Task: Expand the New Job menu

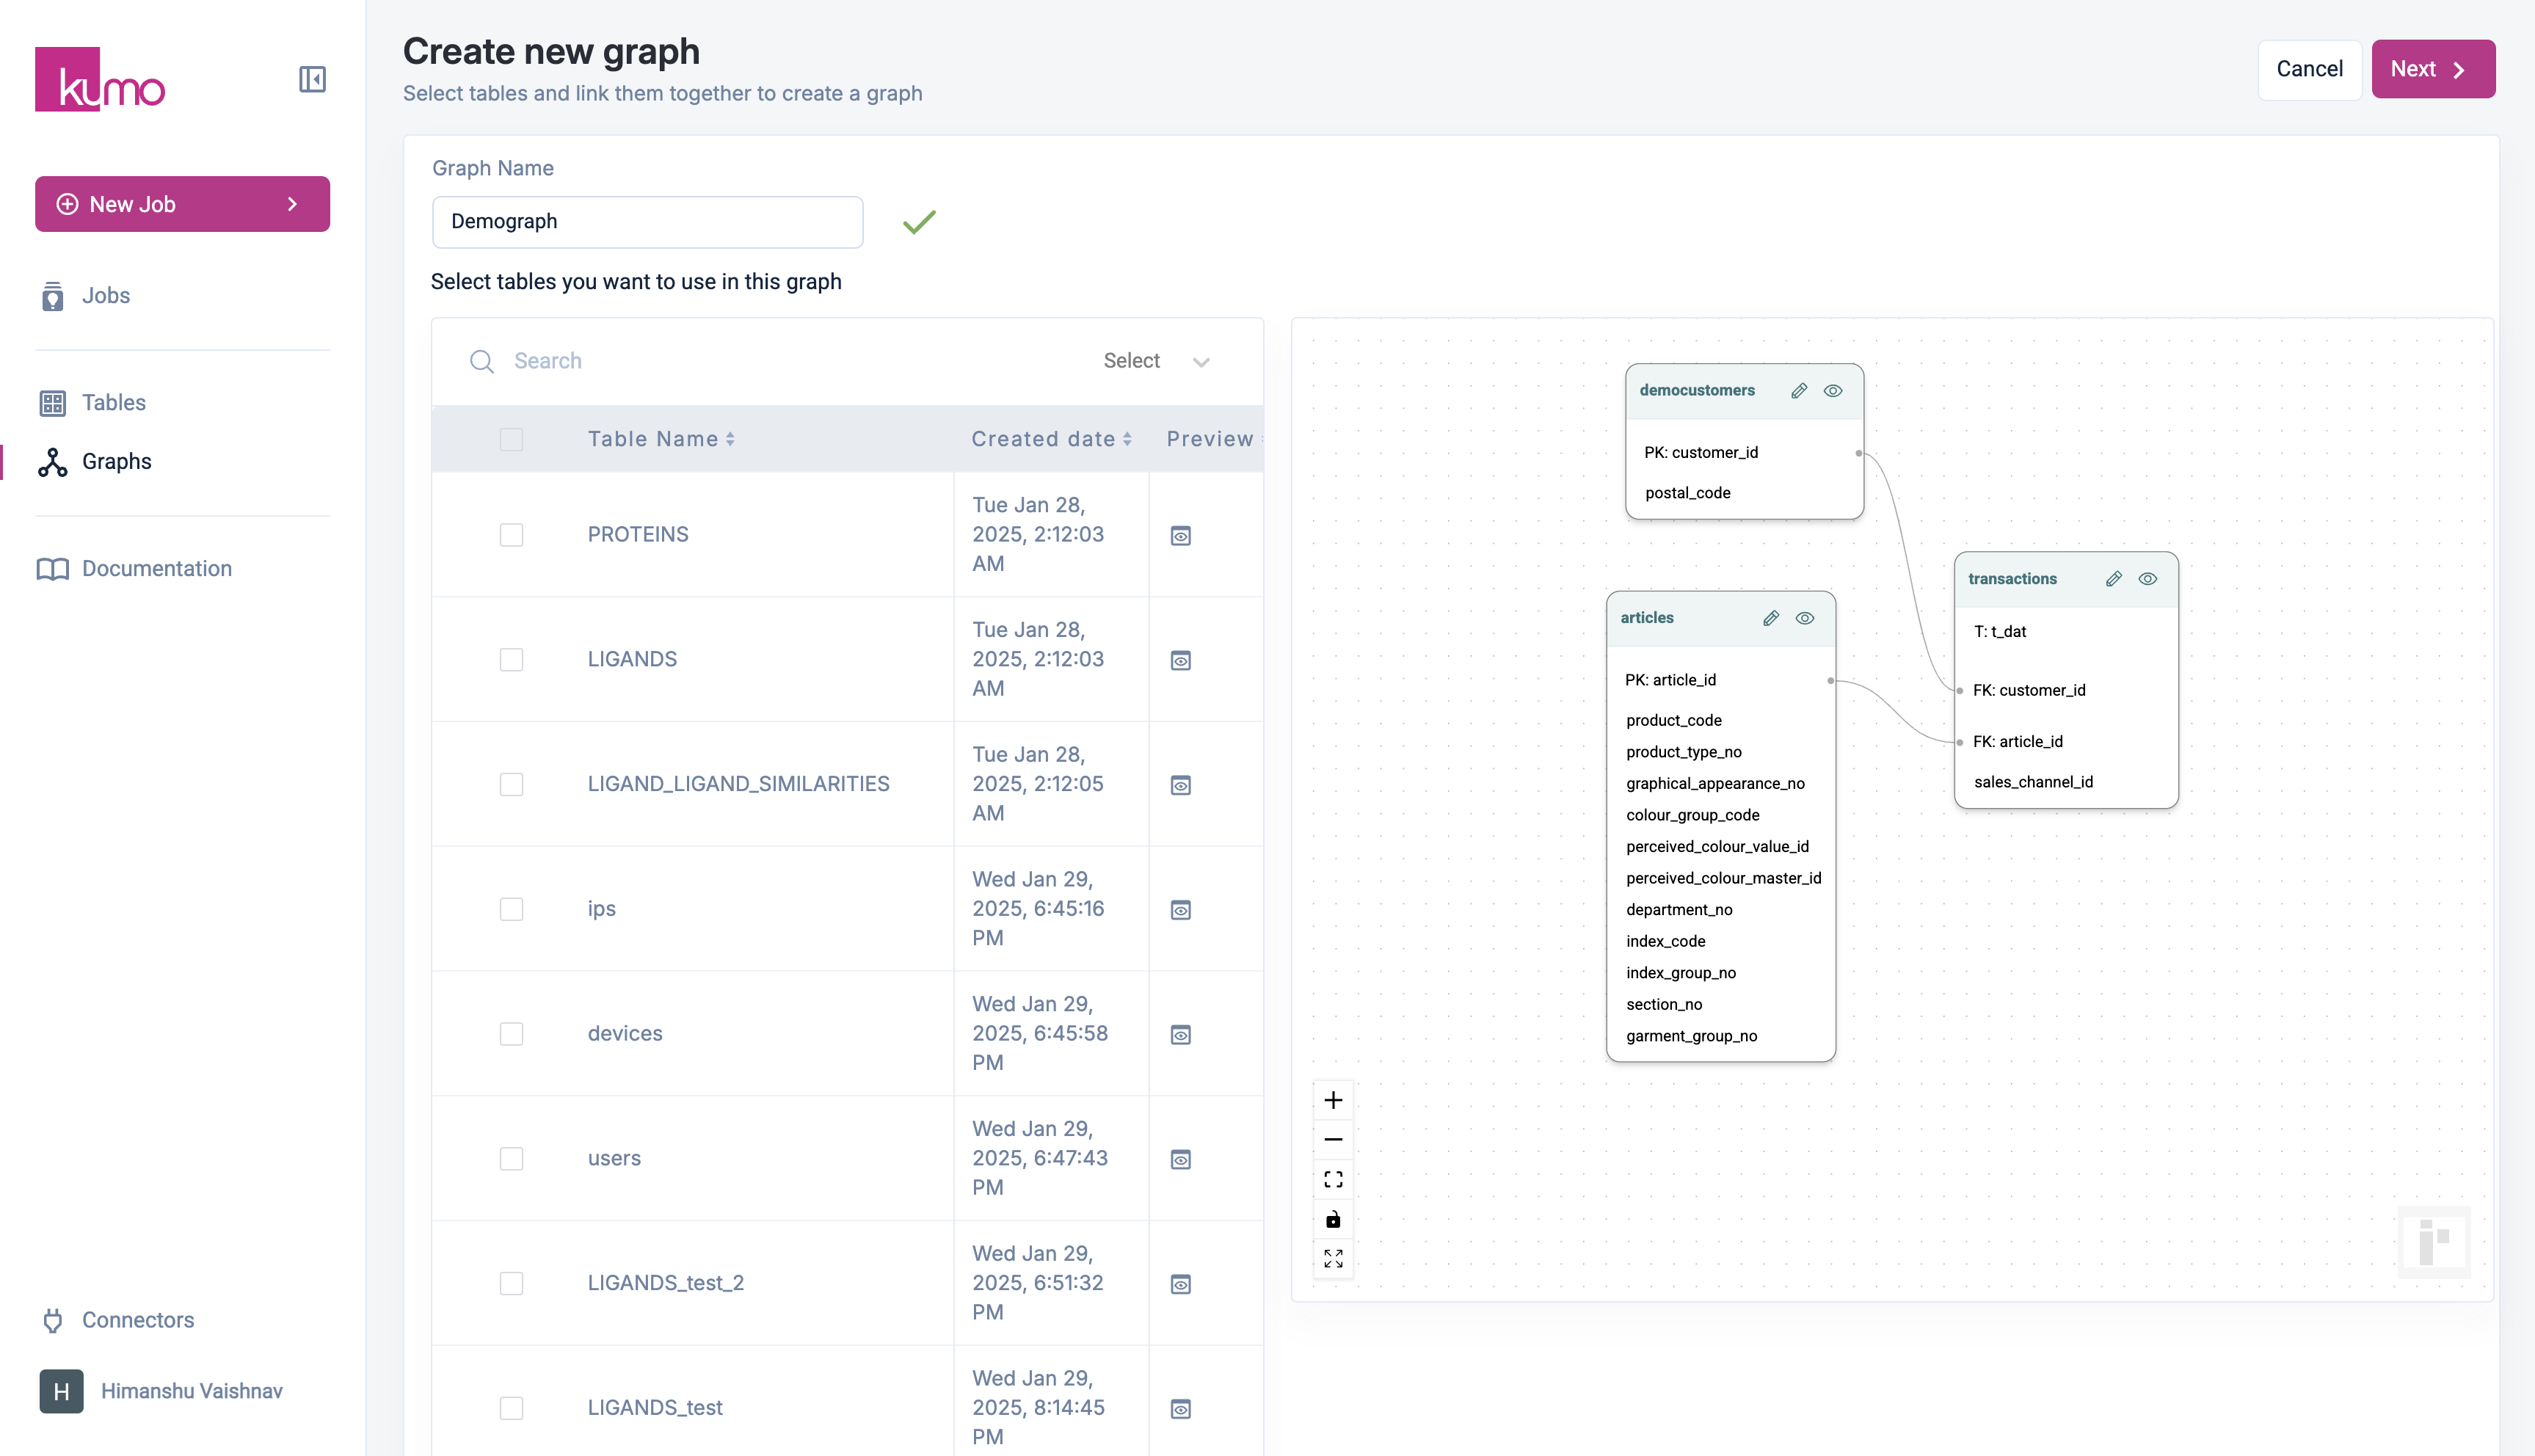Action: [182, 204]
